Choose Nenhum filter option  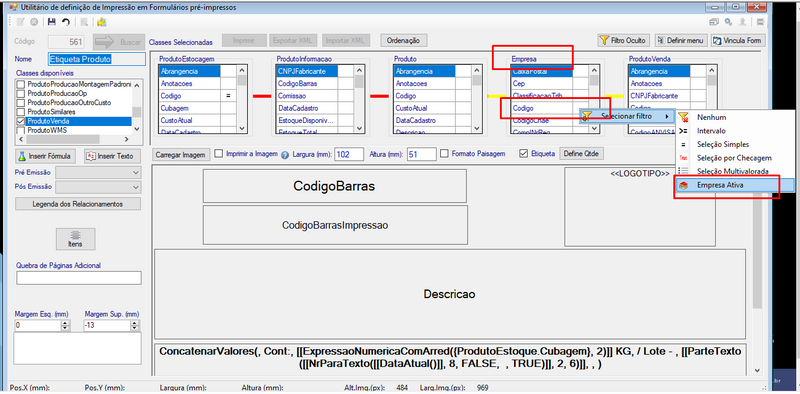point(735,117)
